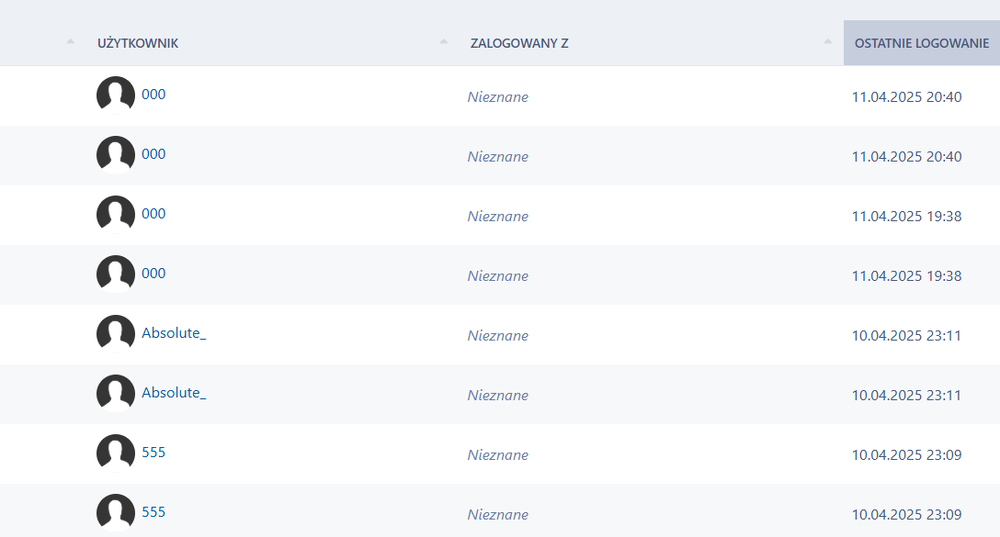Click the first 10.04.2025 23:11 login date
This screenshot has height=537, width=1000.
click(x=906, y=335)
